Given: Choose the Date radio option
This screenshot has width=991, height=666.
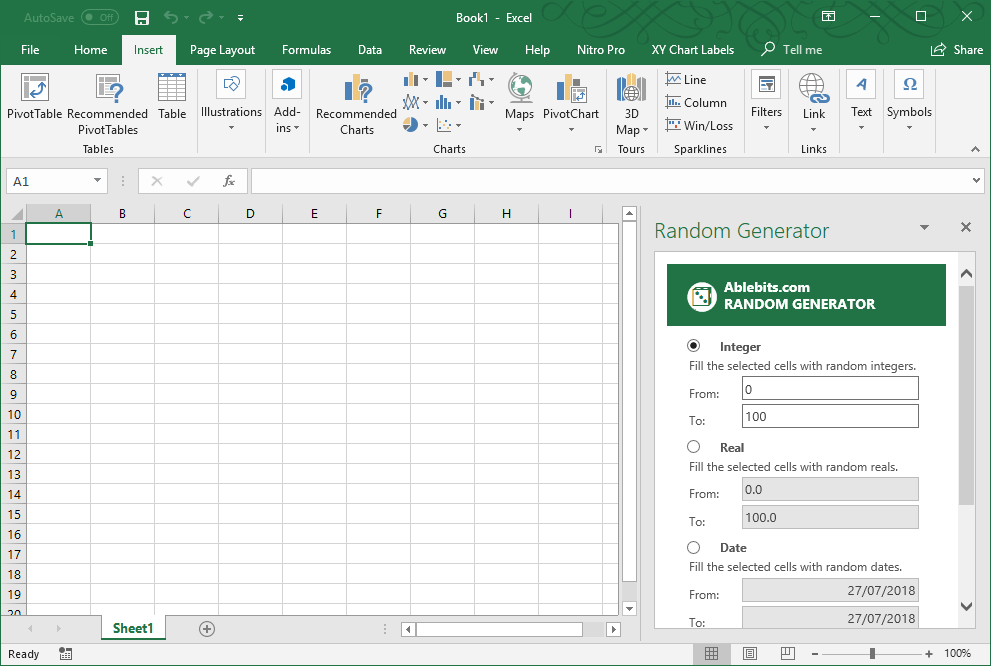Looking at the screenshot, I should (x=694, y=548).
